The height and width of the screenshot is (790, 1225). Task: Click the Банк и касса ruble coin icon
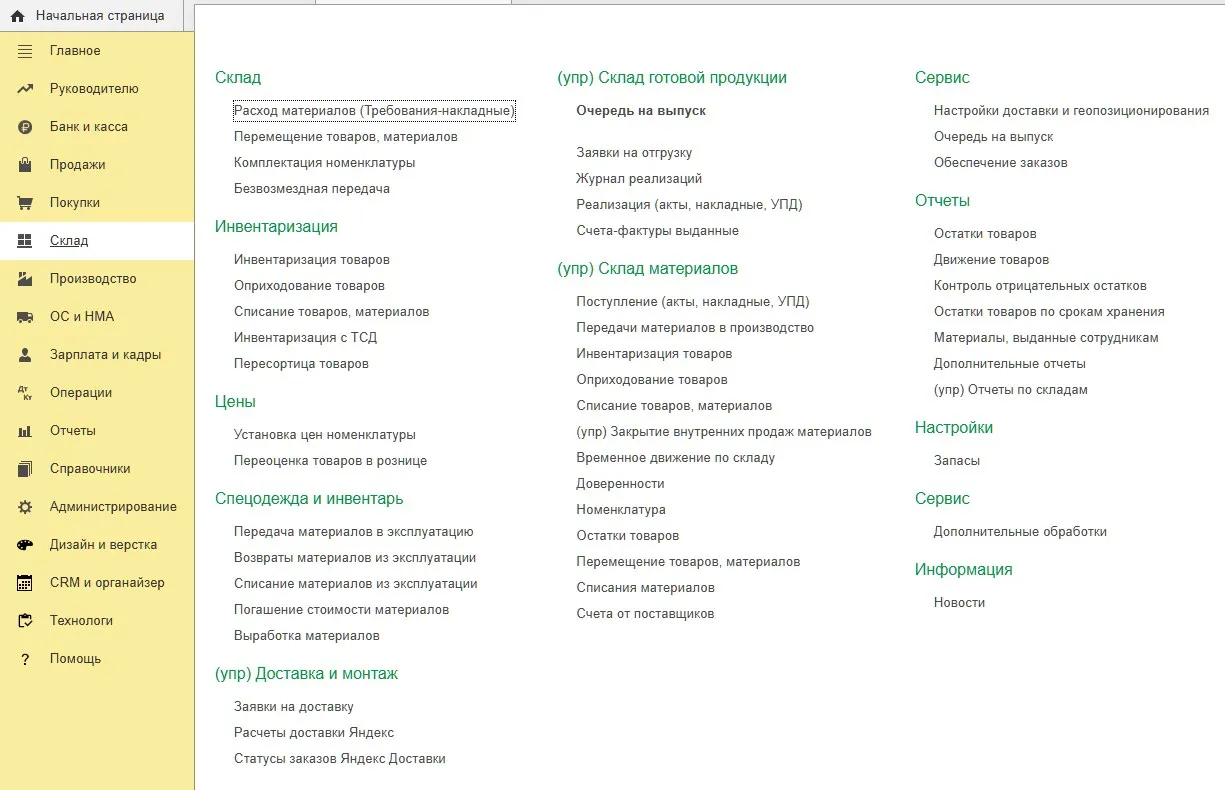pyautogui.click(x=26, y=127)
